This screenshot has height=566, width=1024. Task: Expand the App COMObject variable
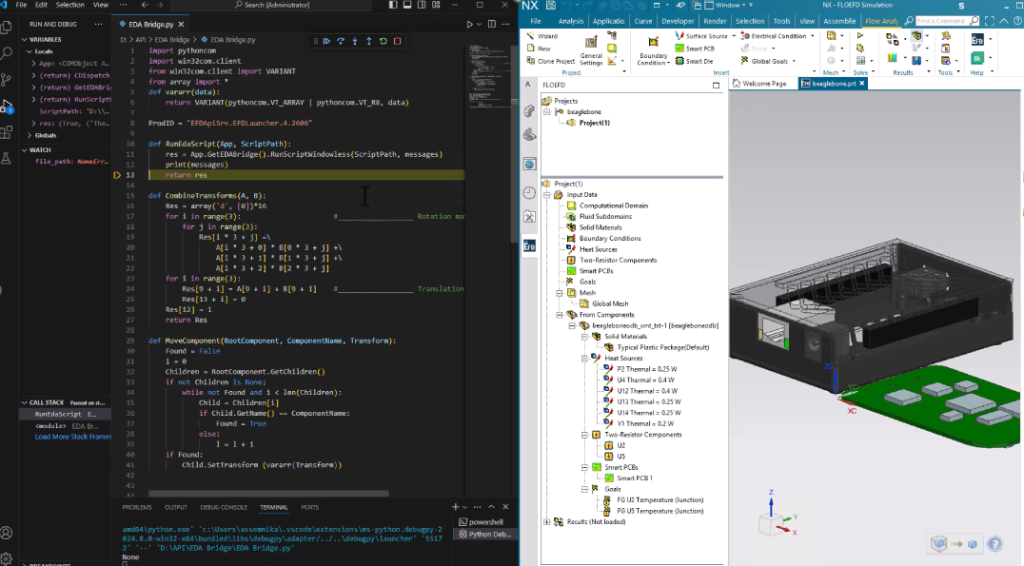(34, 63)
